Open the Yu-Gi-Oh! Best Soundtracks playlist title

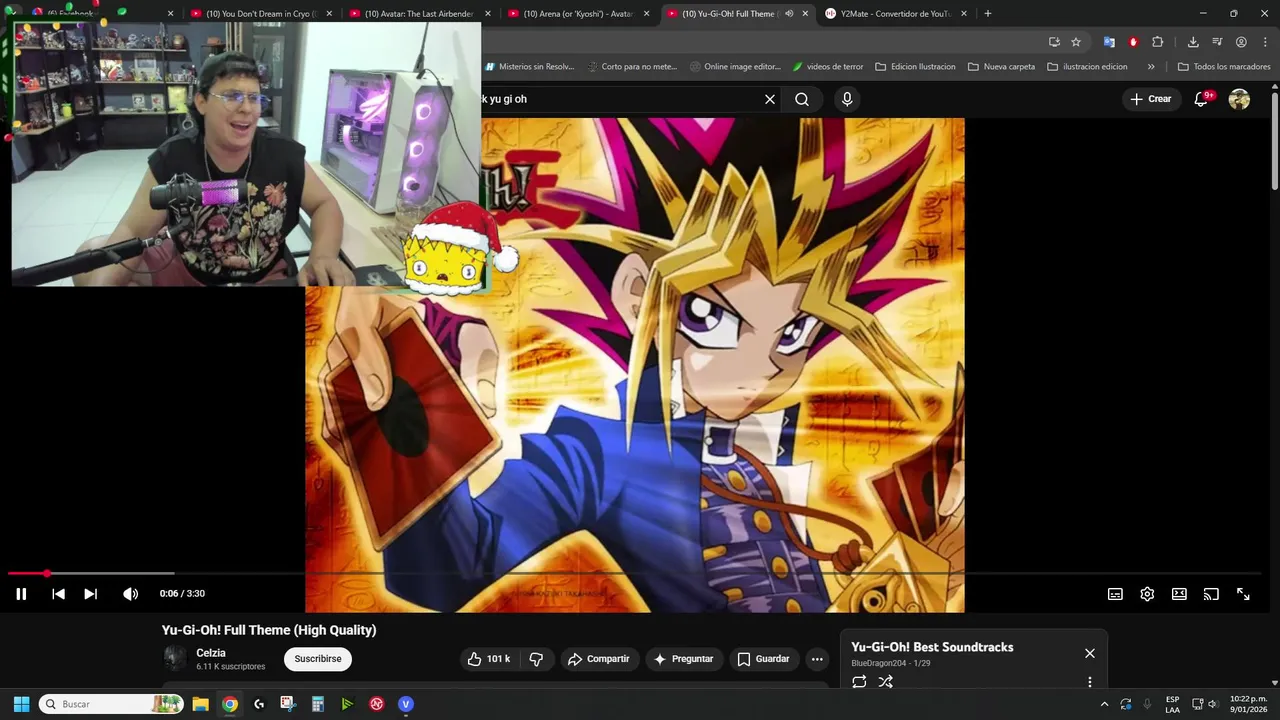pyautogui.click(x=932, y=647)
